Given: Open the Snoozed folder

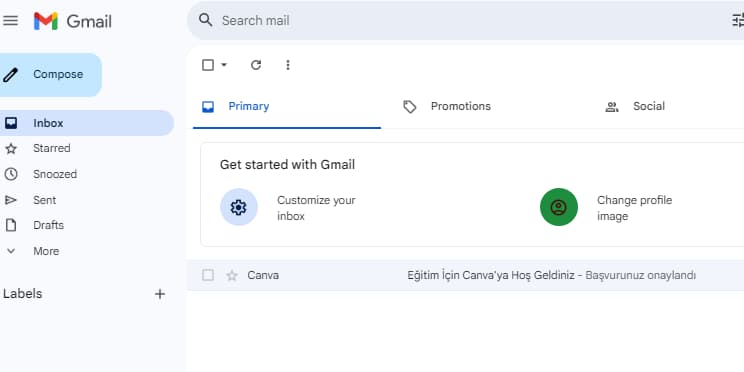Looking at the screenshot, I should point(55,174).
